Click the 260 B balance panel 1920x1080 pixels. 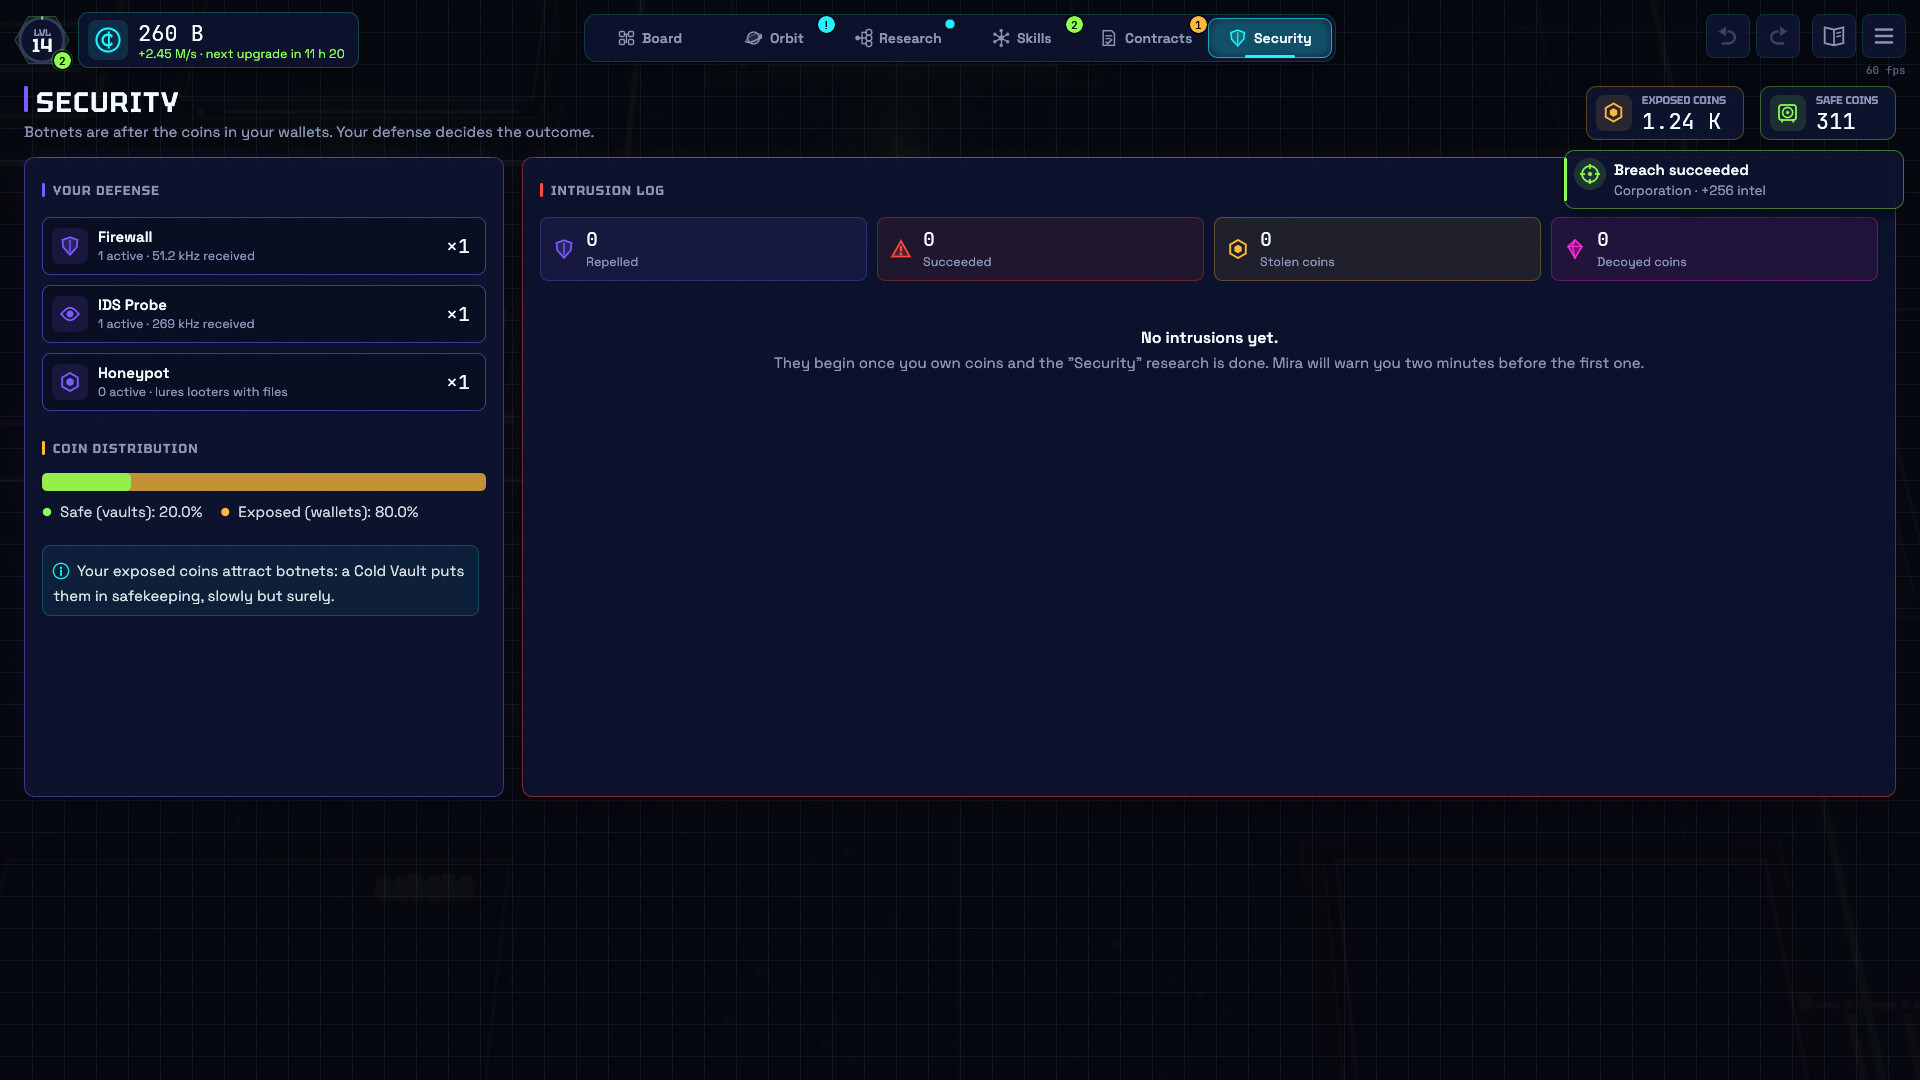(x=218, y=40)
